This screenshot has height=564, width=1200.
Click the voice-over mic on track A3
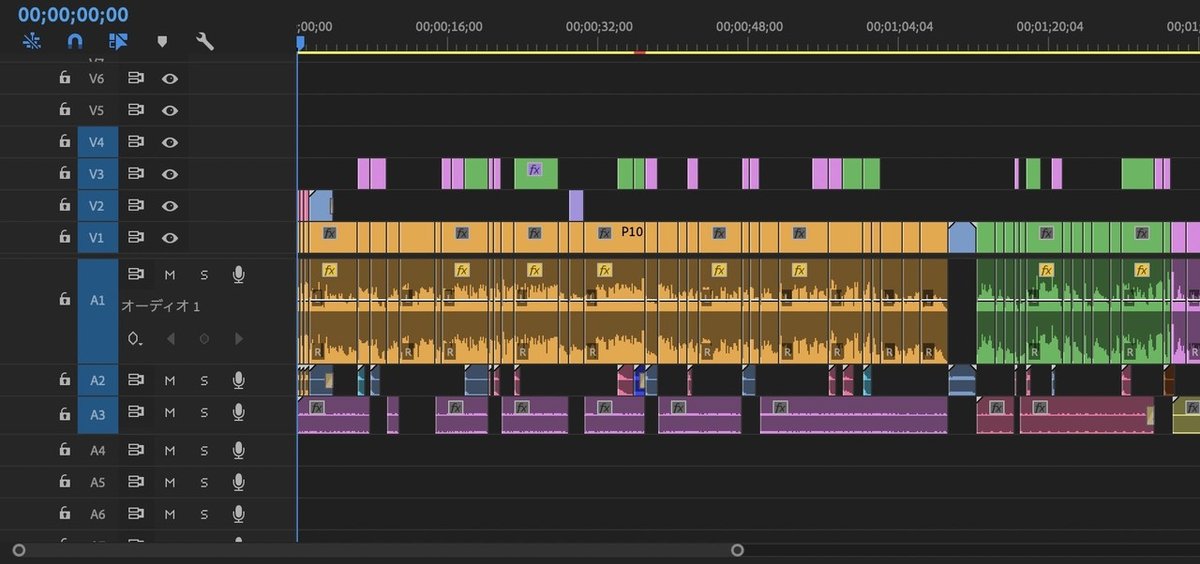(x=238, y=412)
